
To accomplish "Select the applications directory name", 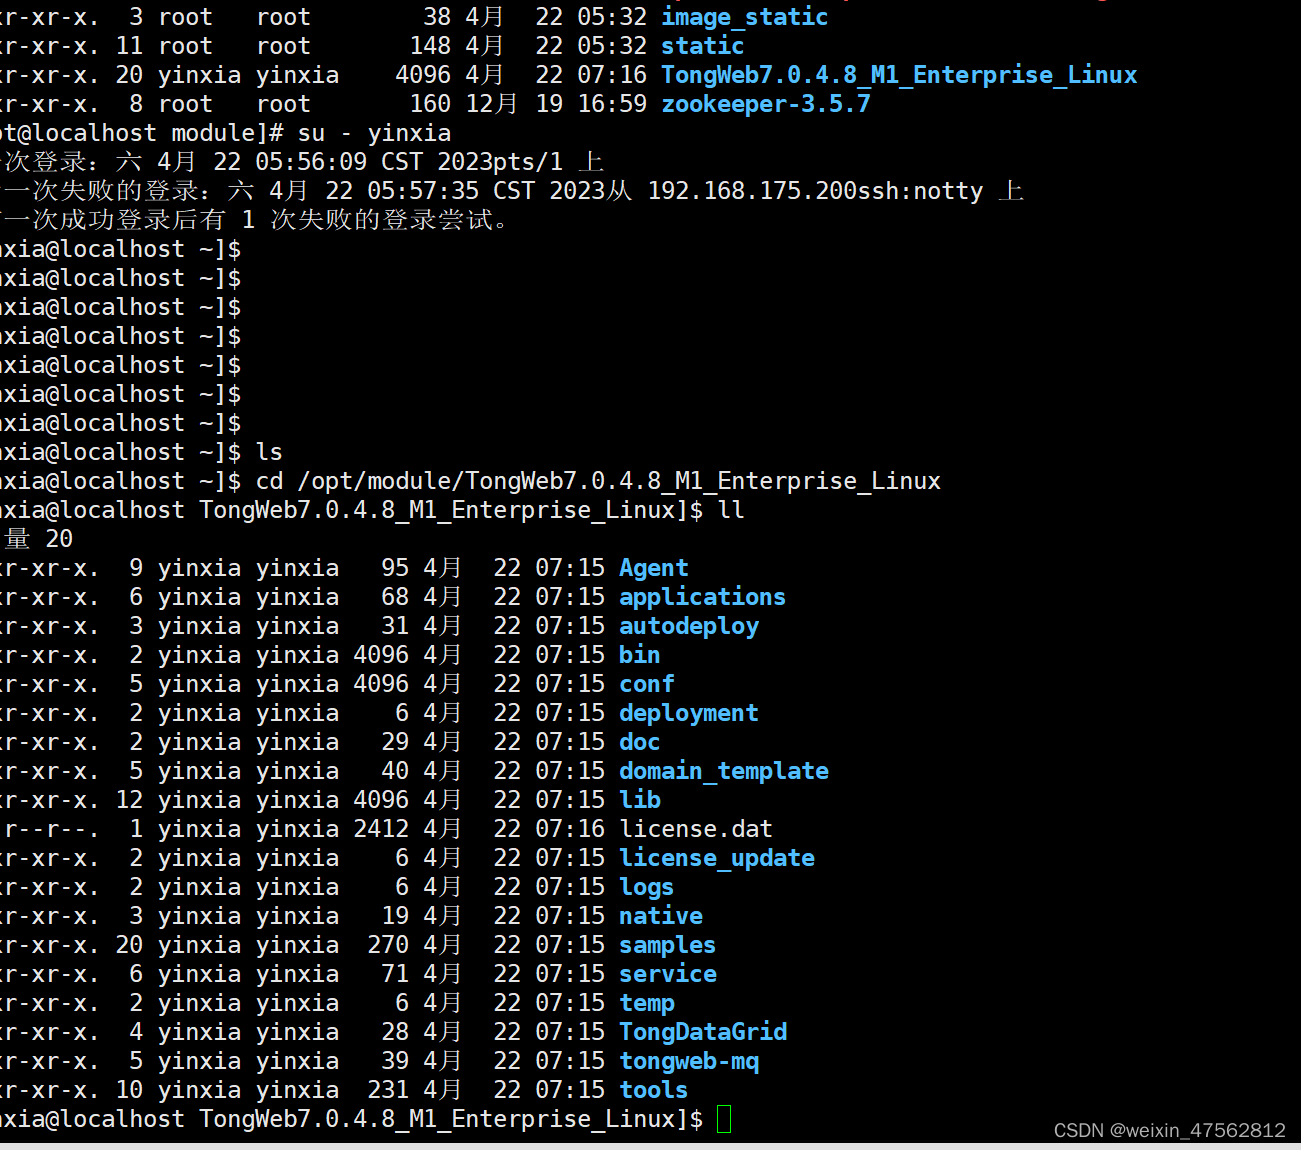I will [x=702, y=597].
